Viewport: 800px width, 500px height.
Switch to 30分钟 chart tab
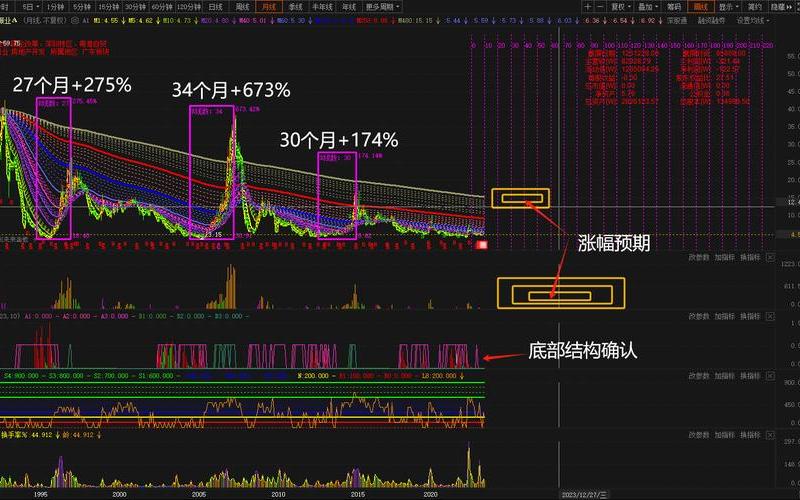click(x=135, y=7)
